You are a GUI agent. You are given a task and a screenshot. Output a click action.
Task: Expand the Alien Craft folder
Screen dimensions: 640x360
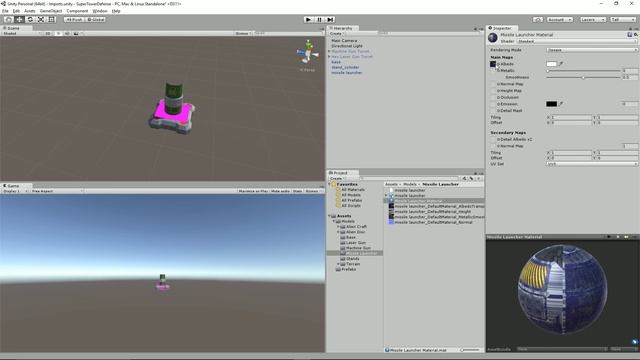point(338,227)
